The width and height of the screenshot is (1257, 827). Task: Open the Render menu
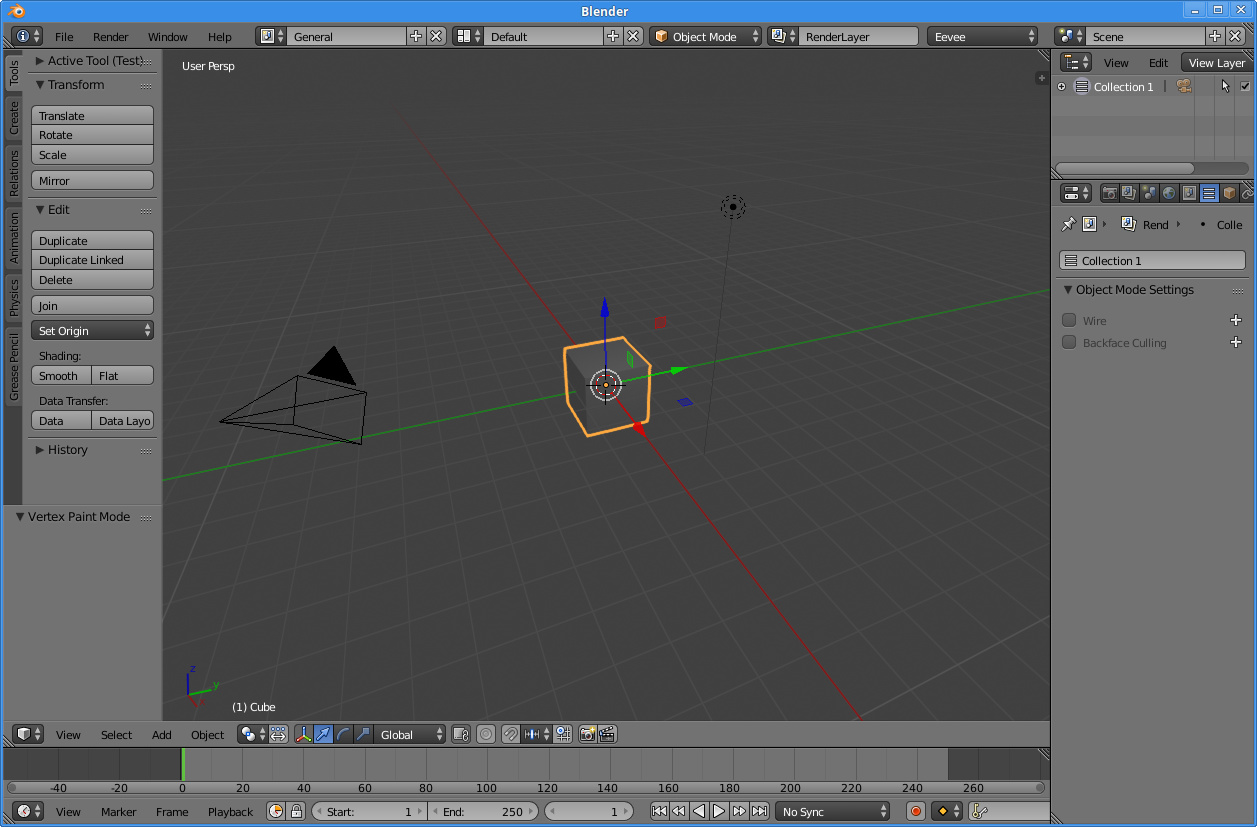tap(110, 36)
